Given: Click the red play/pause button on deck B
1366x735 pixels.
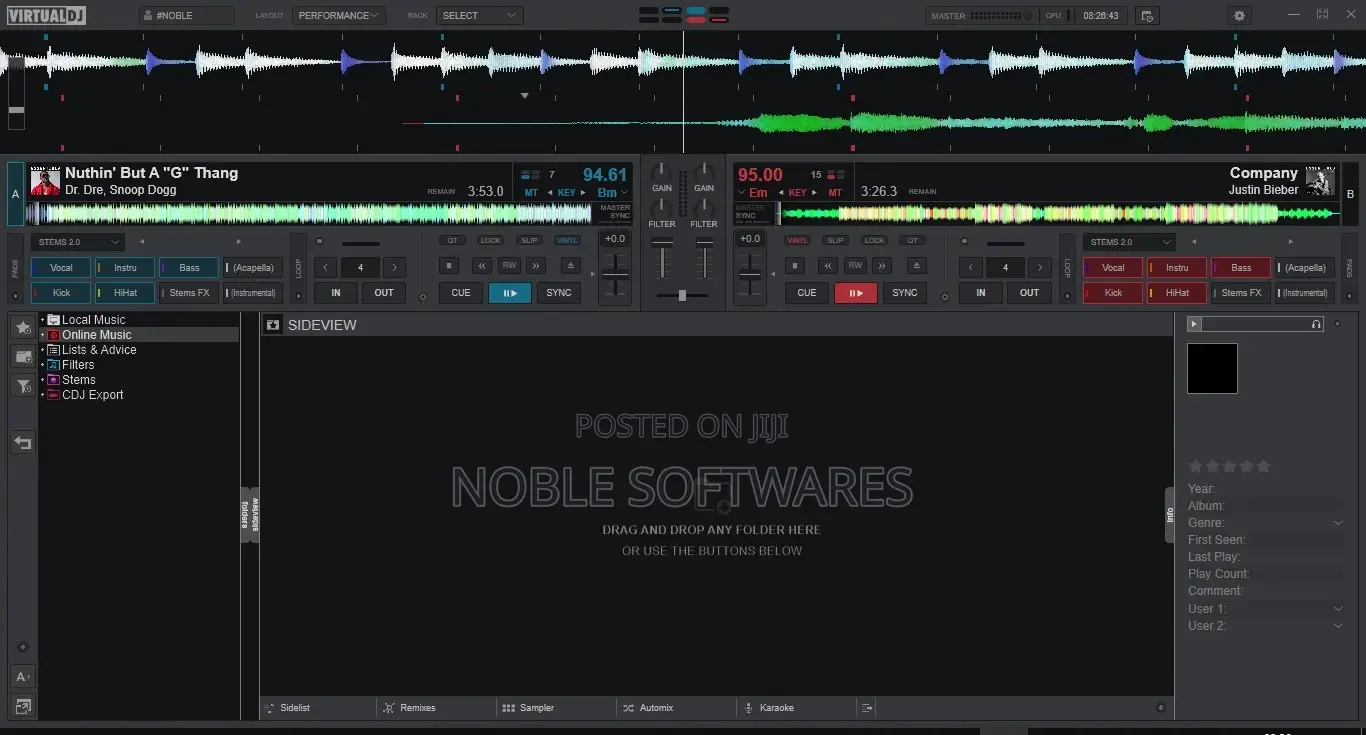Looking at the screenshot, I should pos(856,293).
